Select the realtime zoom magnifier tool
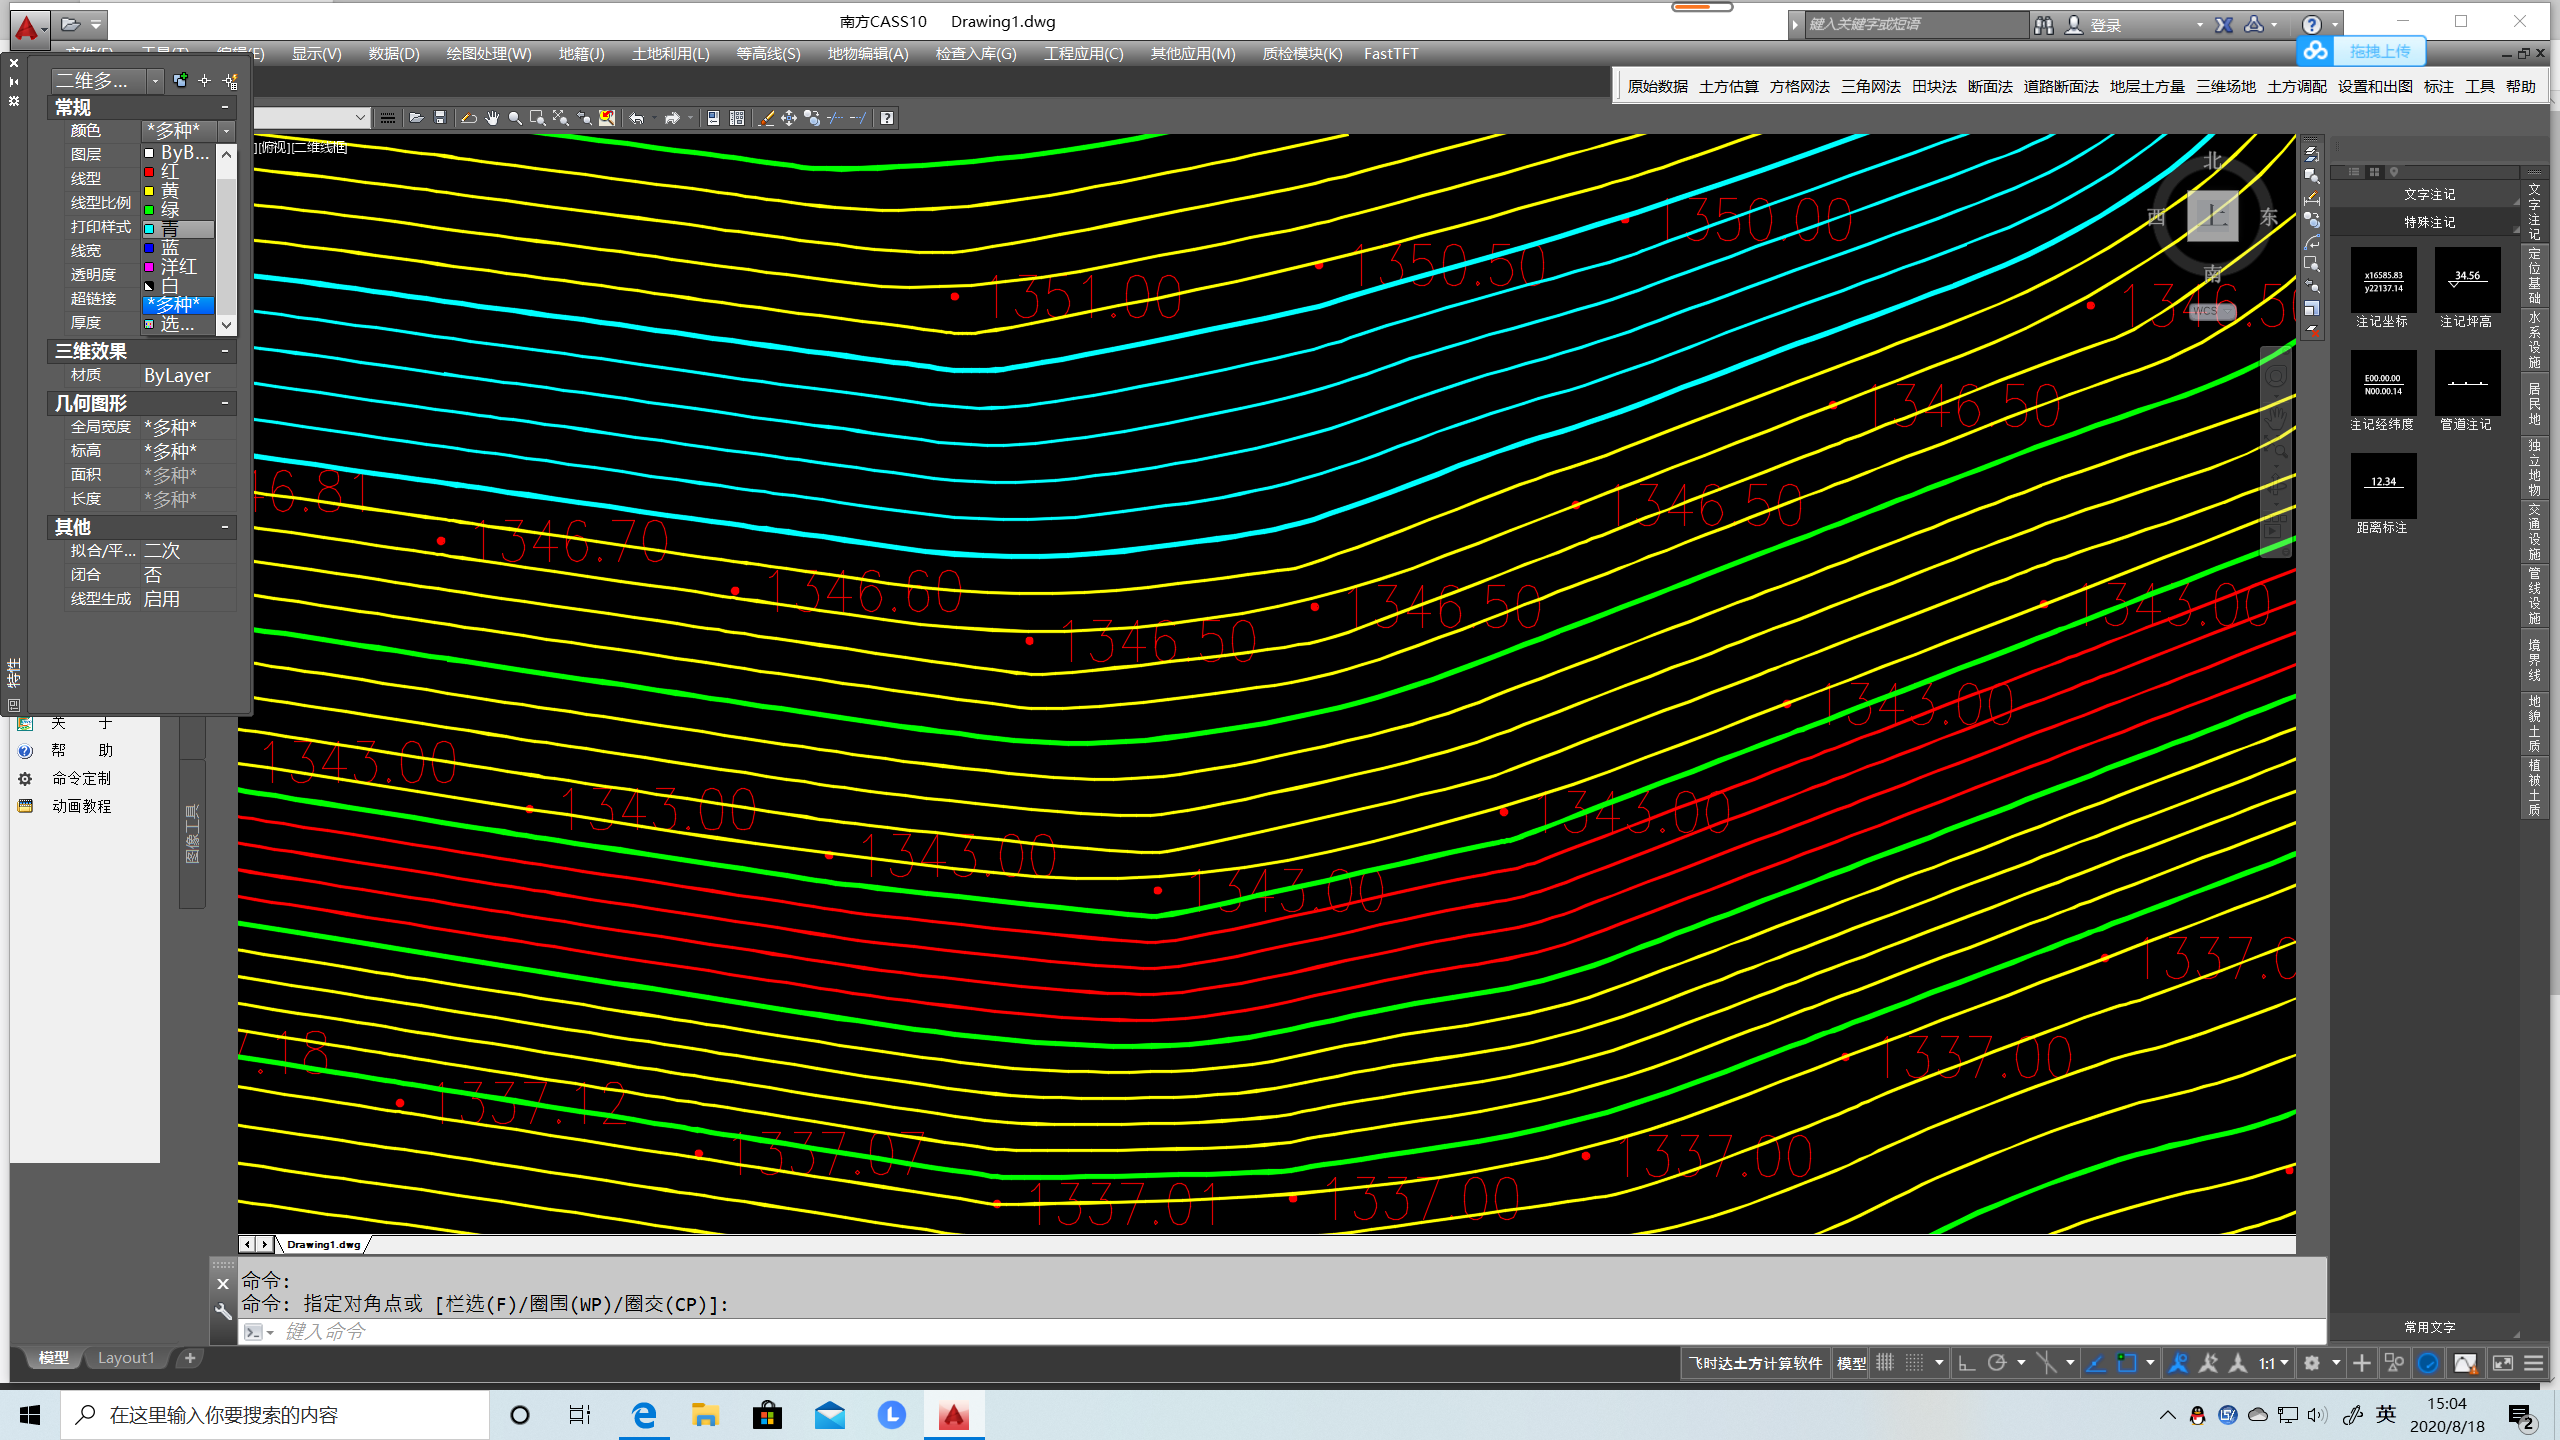This screenshot has height=1440, width=2560. pyautogui.click(x=515, y=118)
